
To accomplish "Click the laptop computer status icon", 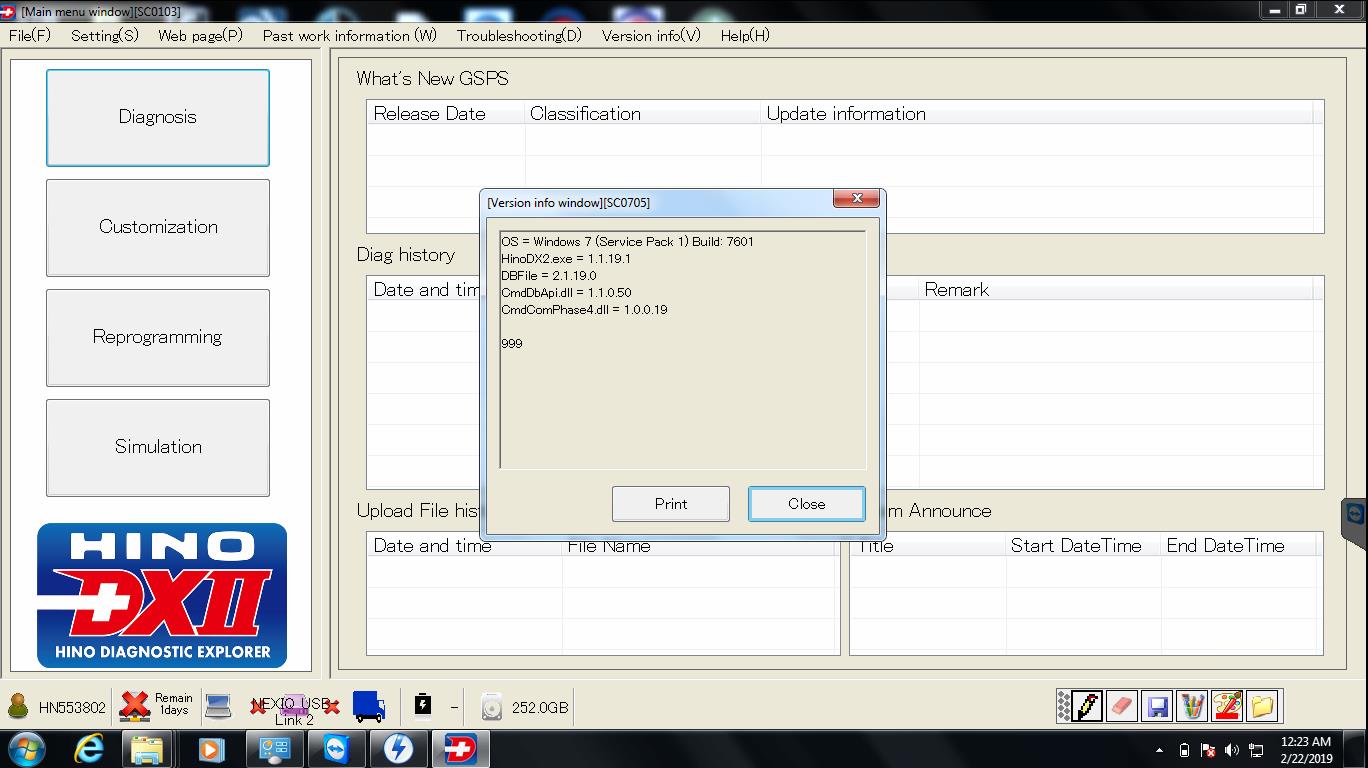I will 218,706.
